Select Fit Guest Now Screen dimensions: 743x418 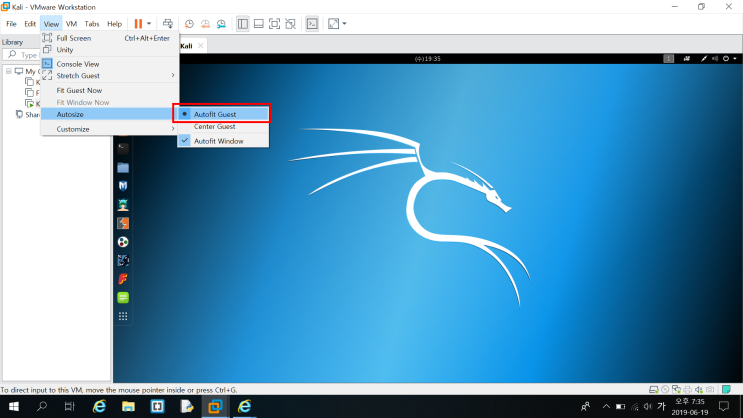(110, 90)
